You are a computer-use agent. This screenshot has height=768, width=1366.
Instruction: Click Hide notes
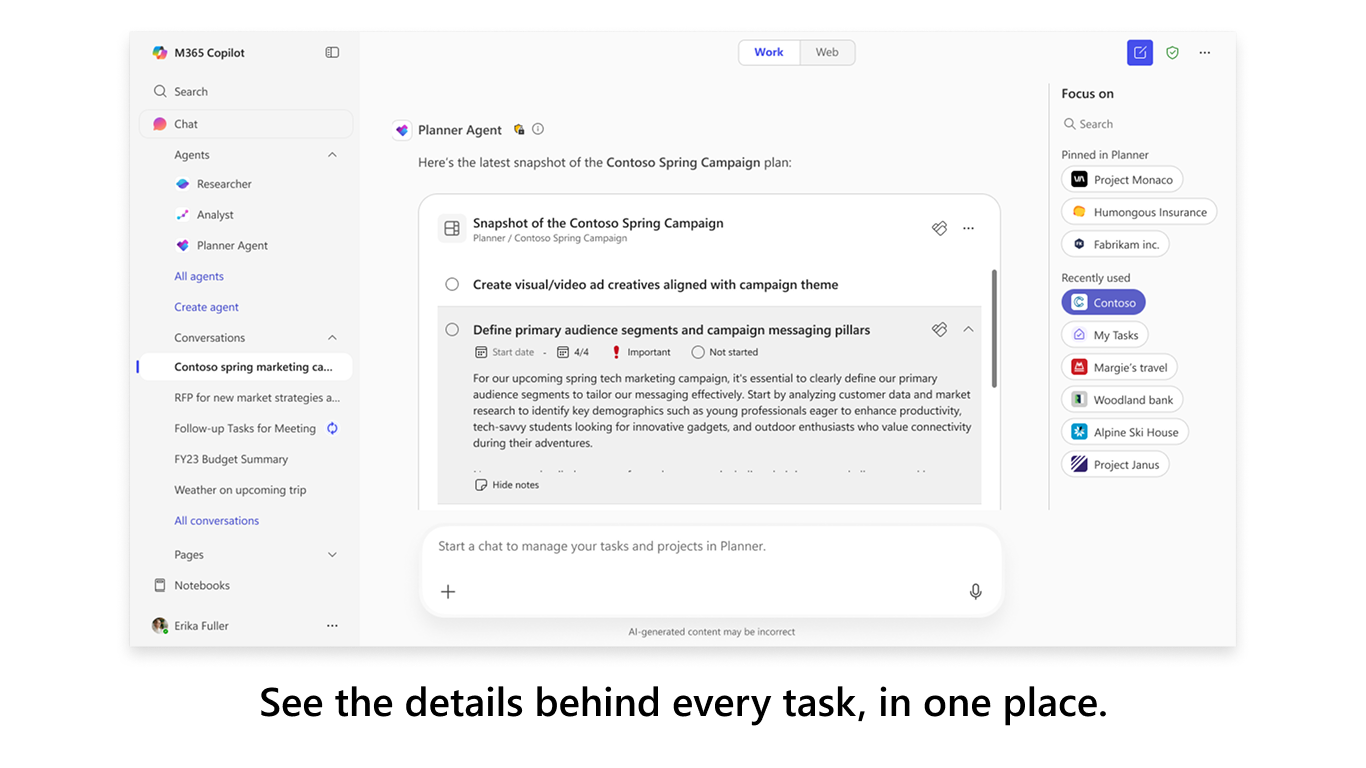[507, 485]
